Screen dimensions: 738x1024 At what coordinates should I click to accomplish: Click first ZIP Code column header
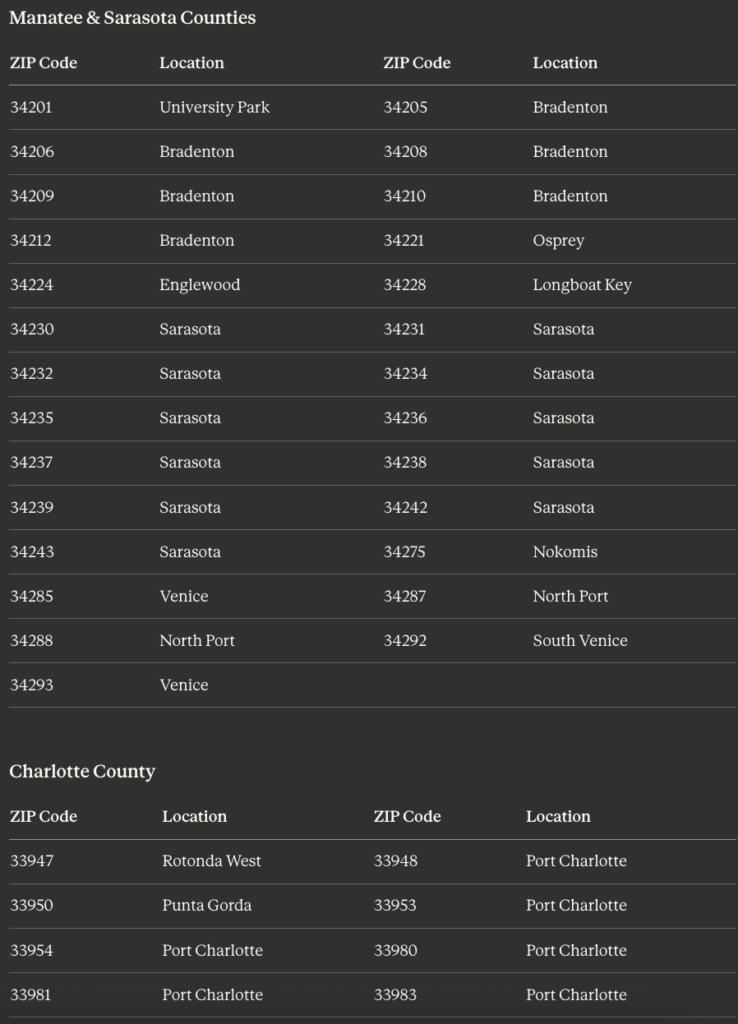click(43, 63)
